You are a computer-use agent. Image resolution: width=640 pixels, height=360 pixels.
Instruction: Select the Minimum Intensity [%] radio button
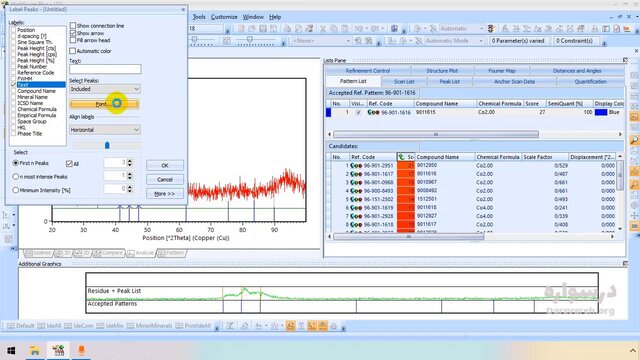(16, 190)
